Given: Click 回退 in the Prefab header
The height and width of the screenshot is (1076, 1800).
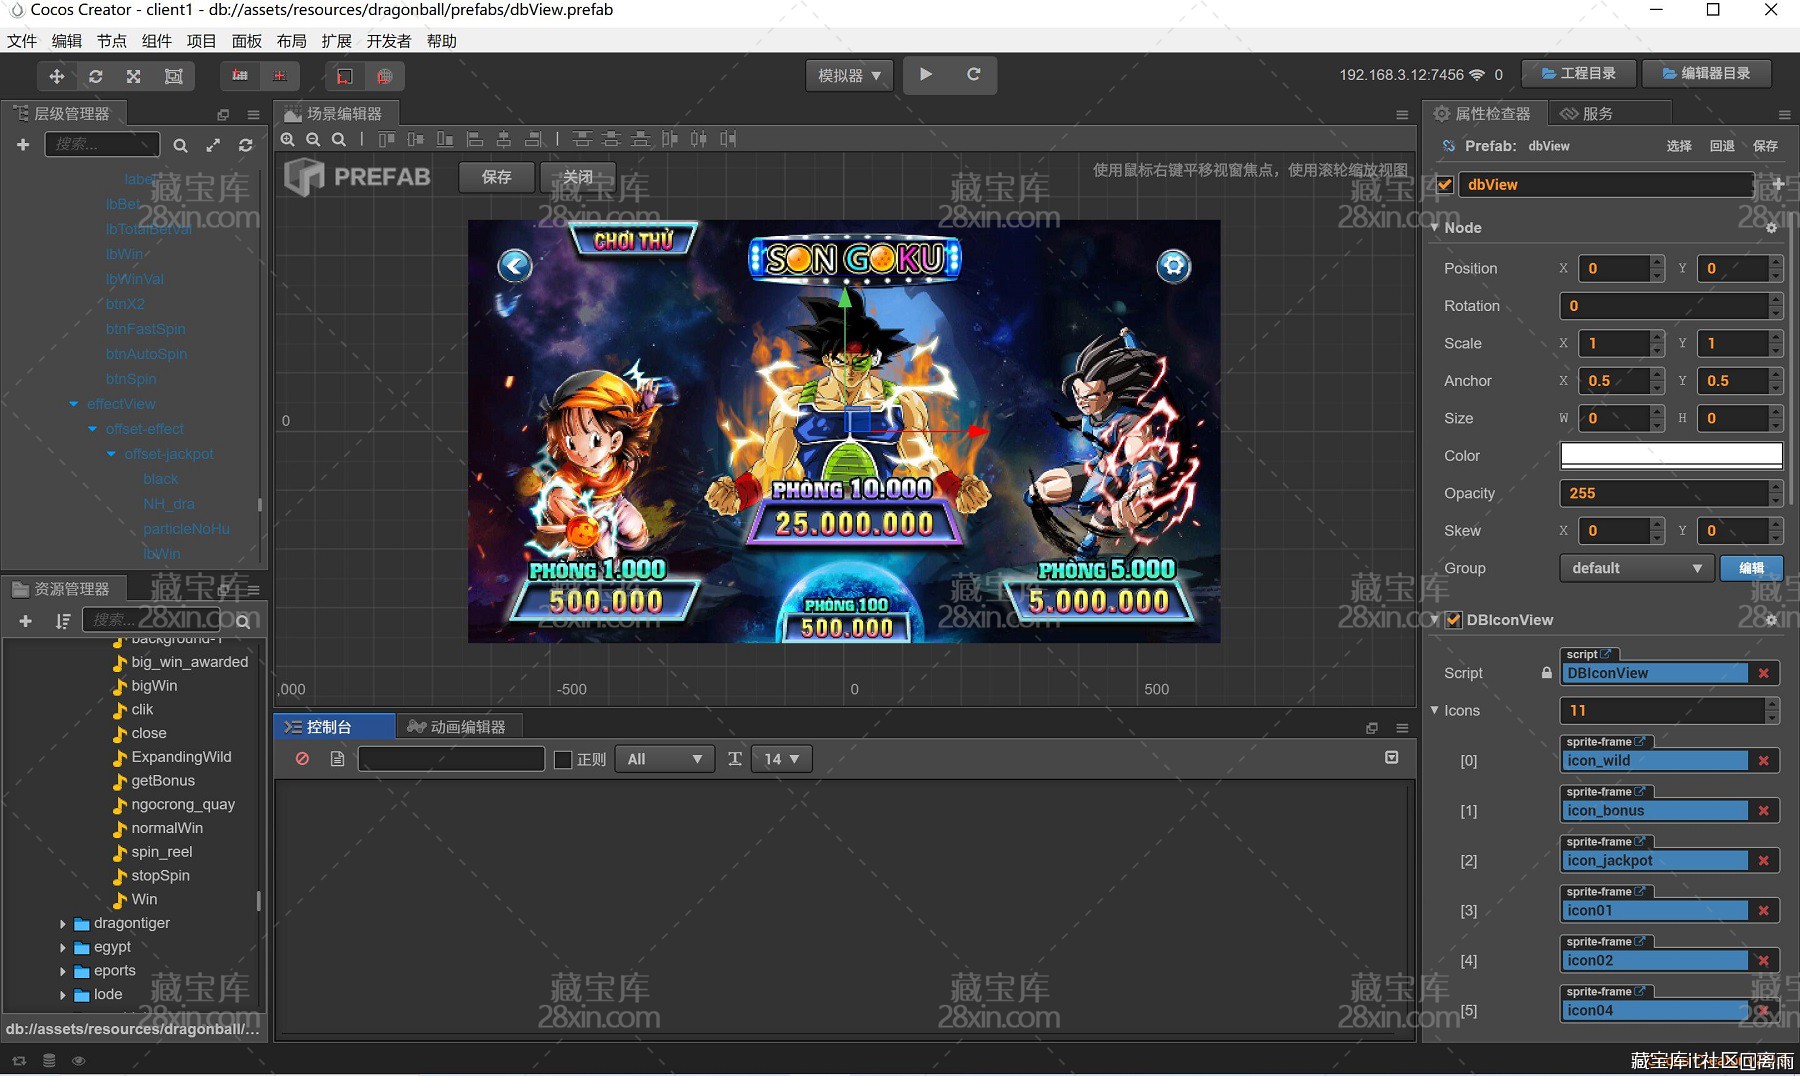Looking at the screenshot, I should (1722, 146).
